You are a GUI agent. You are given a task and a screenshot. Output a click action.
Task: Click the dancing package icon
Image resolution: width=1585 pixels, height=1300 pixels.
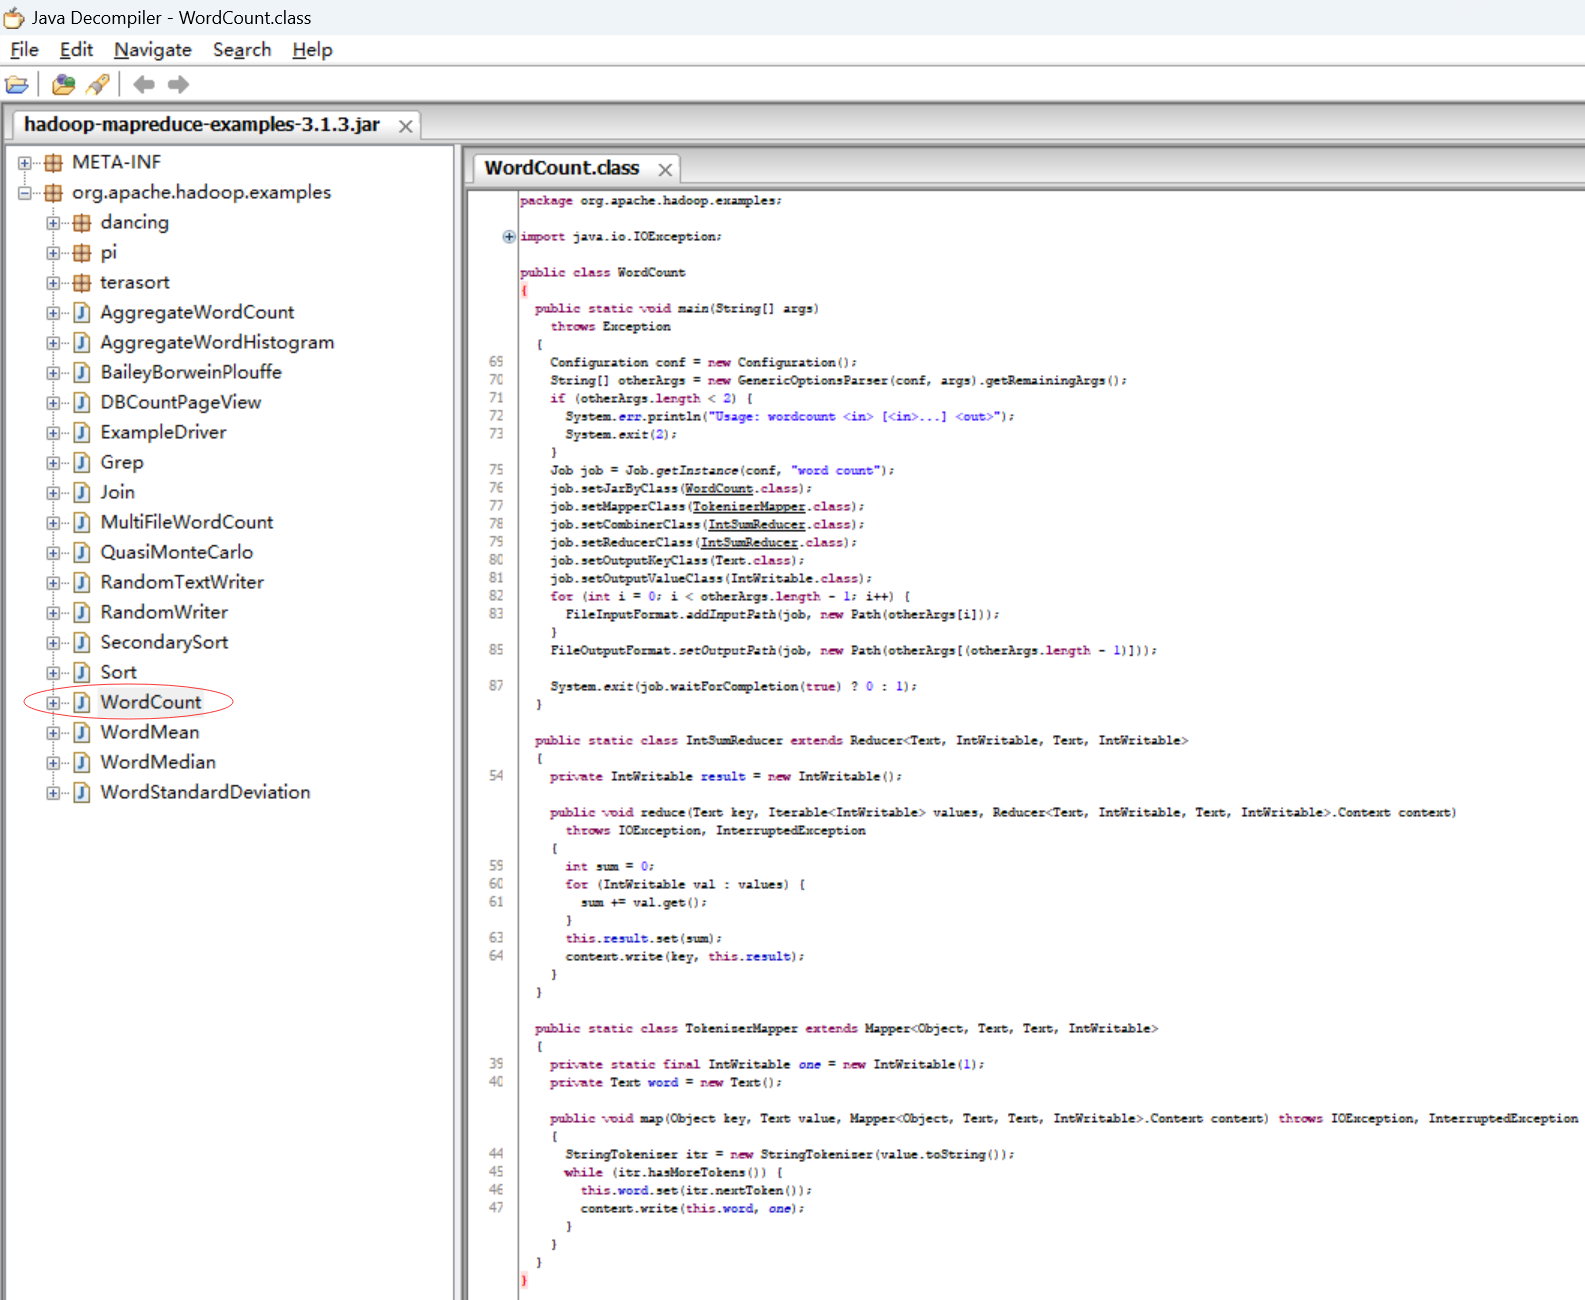[82, 223]
